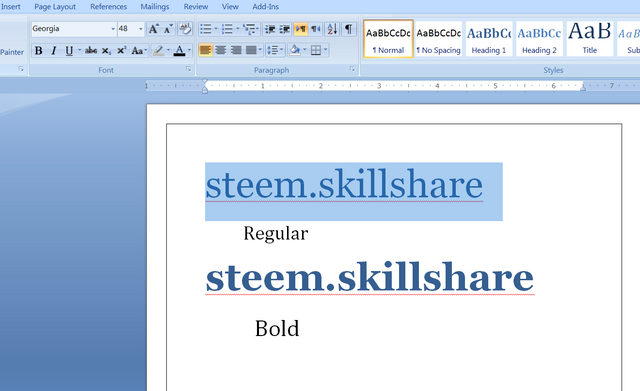This screenshot has height=391, width=640.
Task: Apply bullet list formatting
Action: click(206, 29)
